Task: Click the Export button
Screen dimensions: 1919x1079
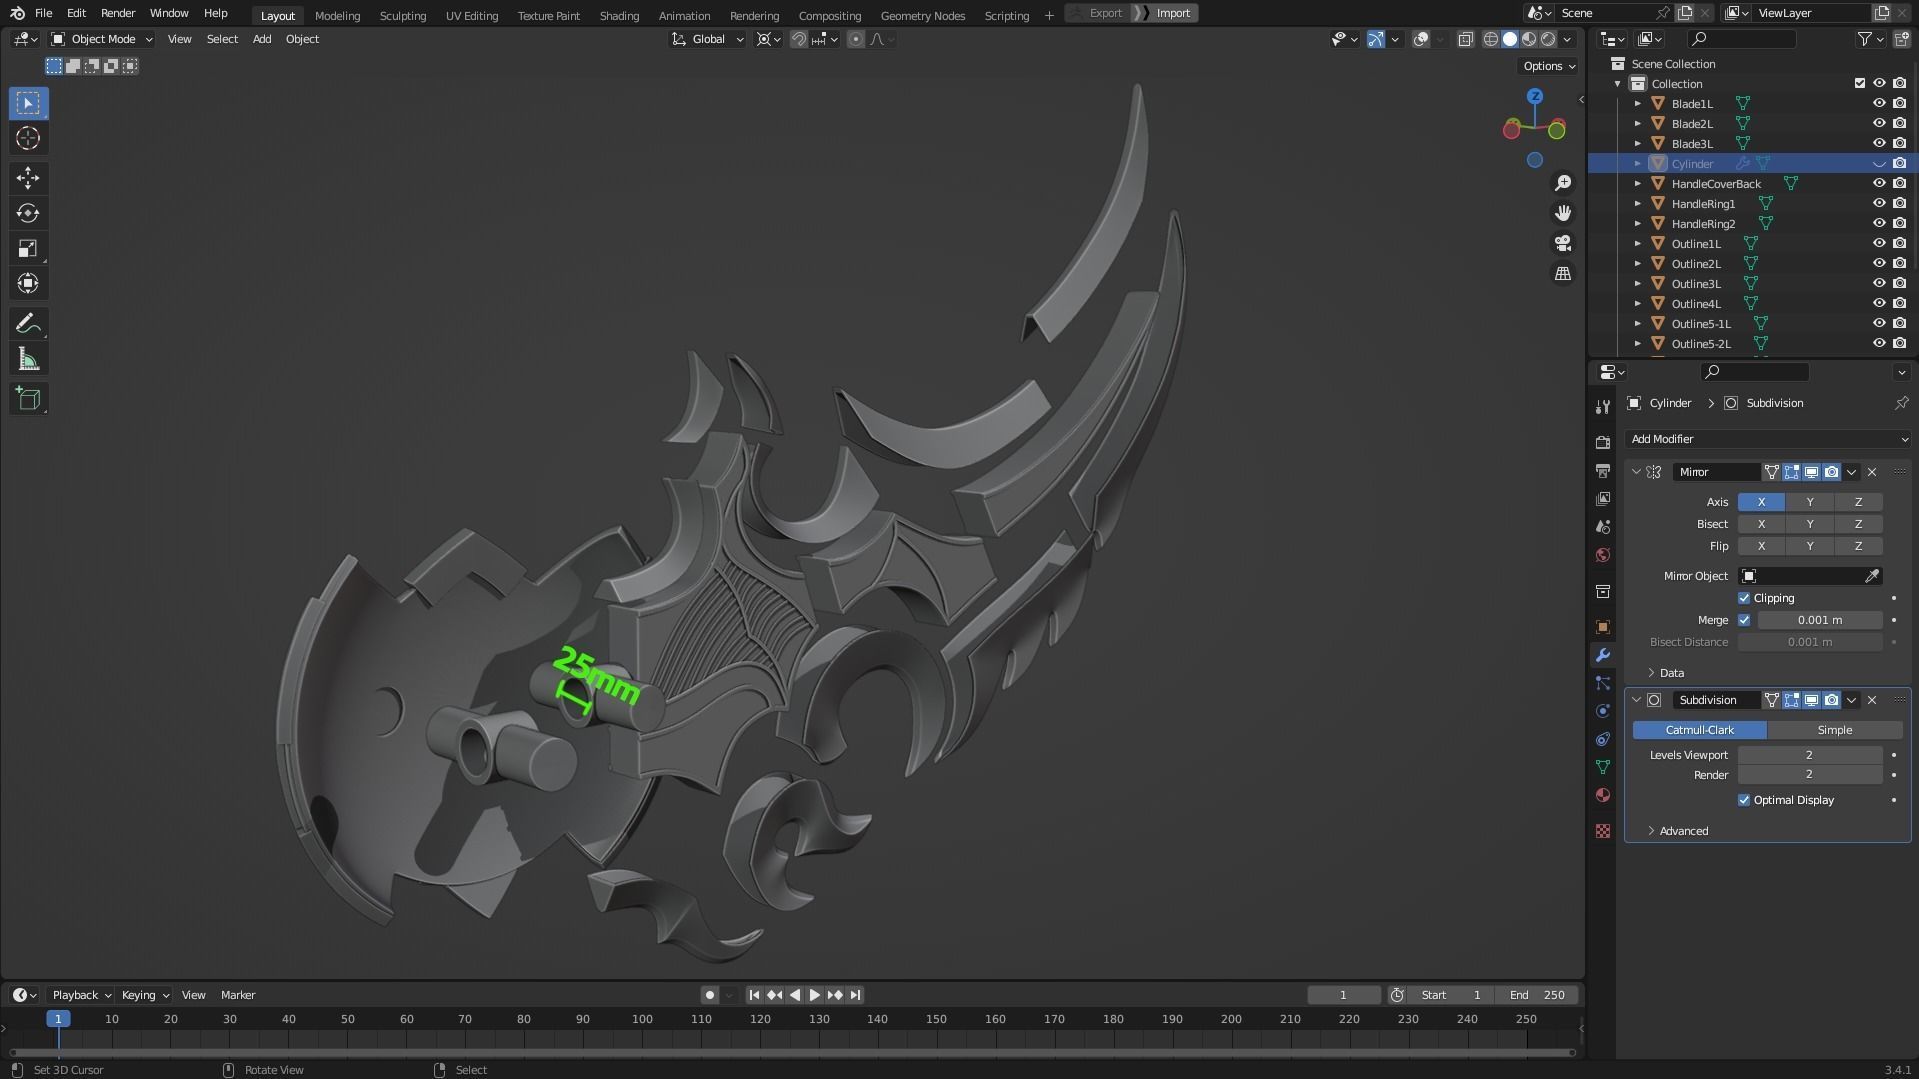Action: 1098,13
